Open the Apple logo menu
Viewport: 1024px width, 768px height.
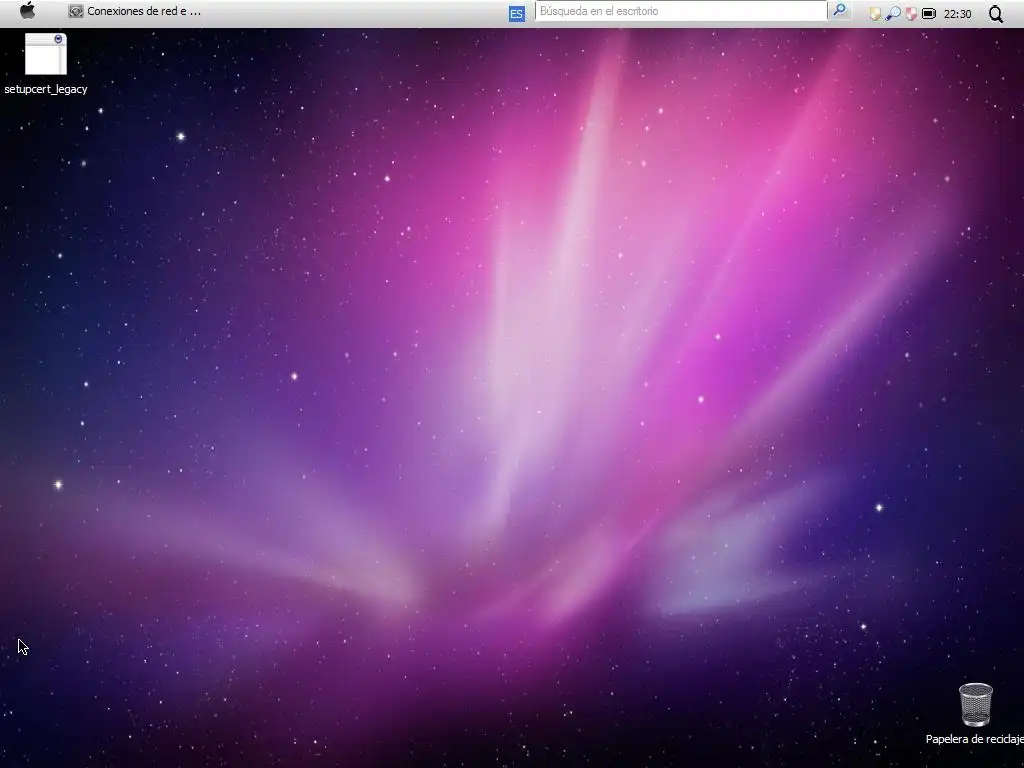[27, 11]
